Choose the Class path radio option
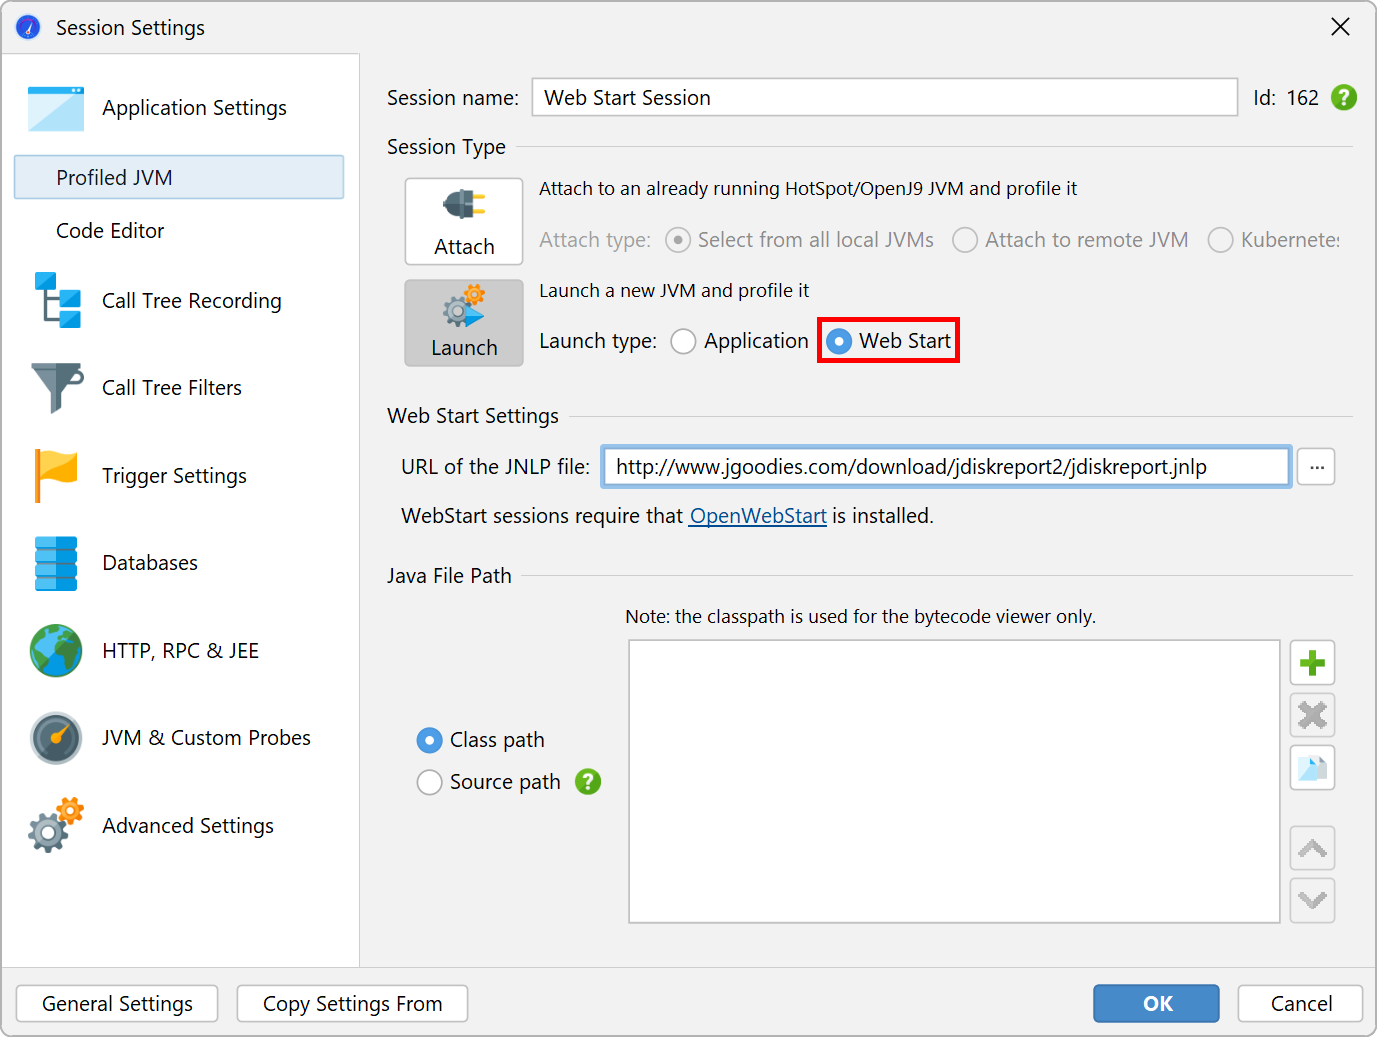 [x=430, y=740]
